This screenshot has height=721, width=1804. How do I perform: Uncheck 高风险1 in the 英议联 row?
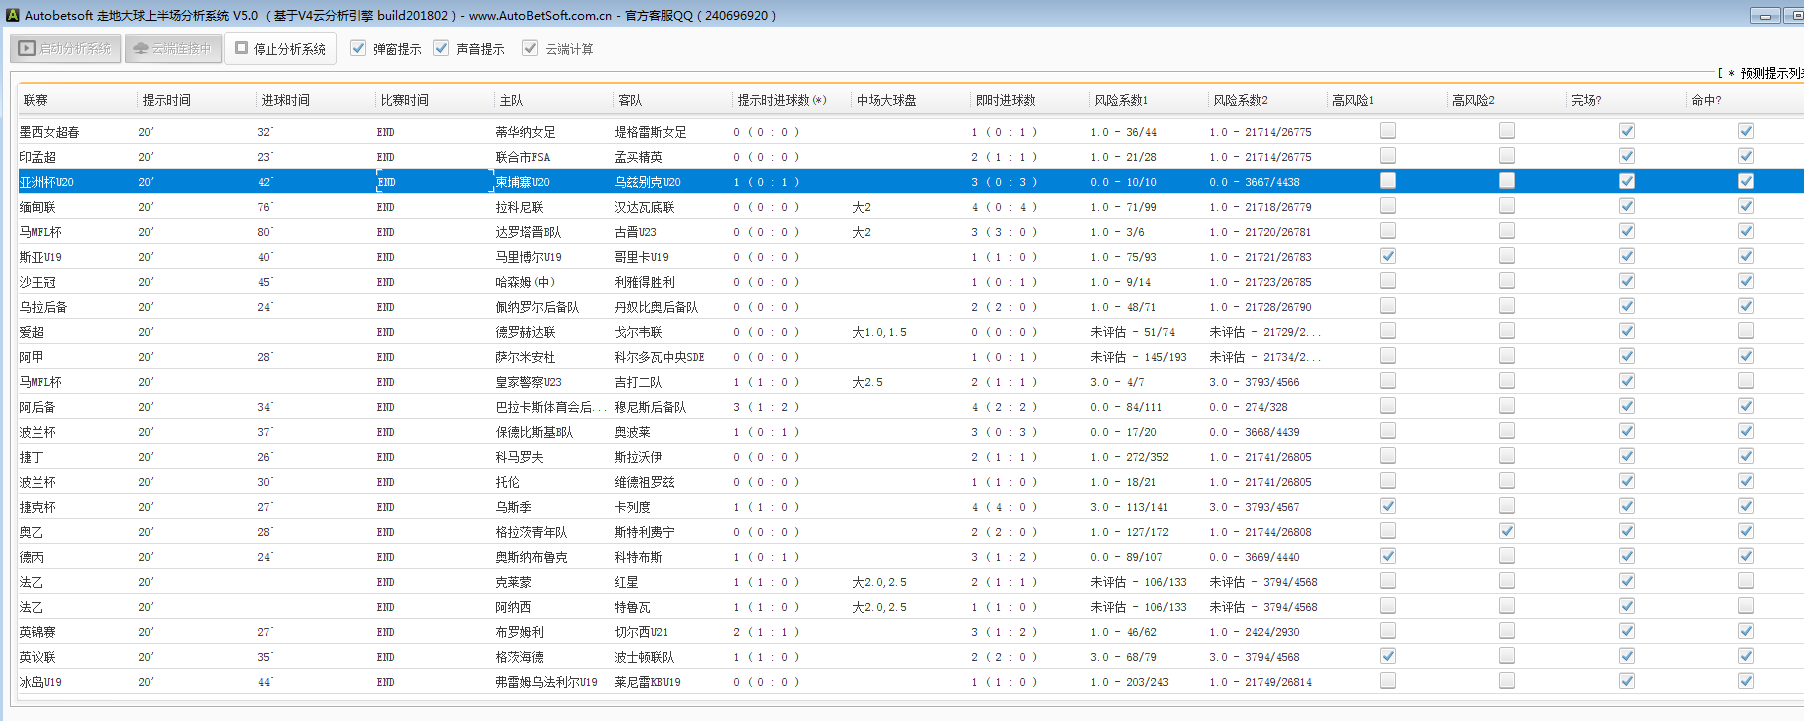coord(1388,656)
